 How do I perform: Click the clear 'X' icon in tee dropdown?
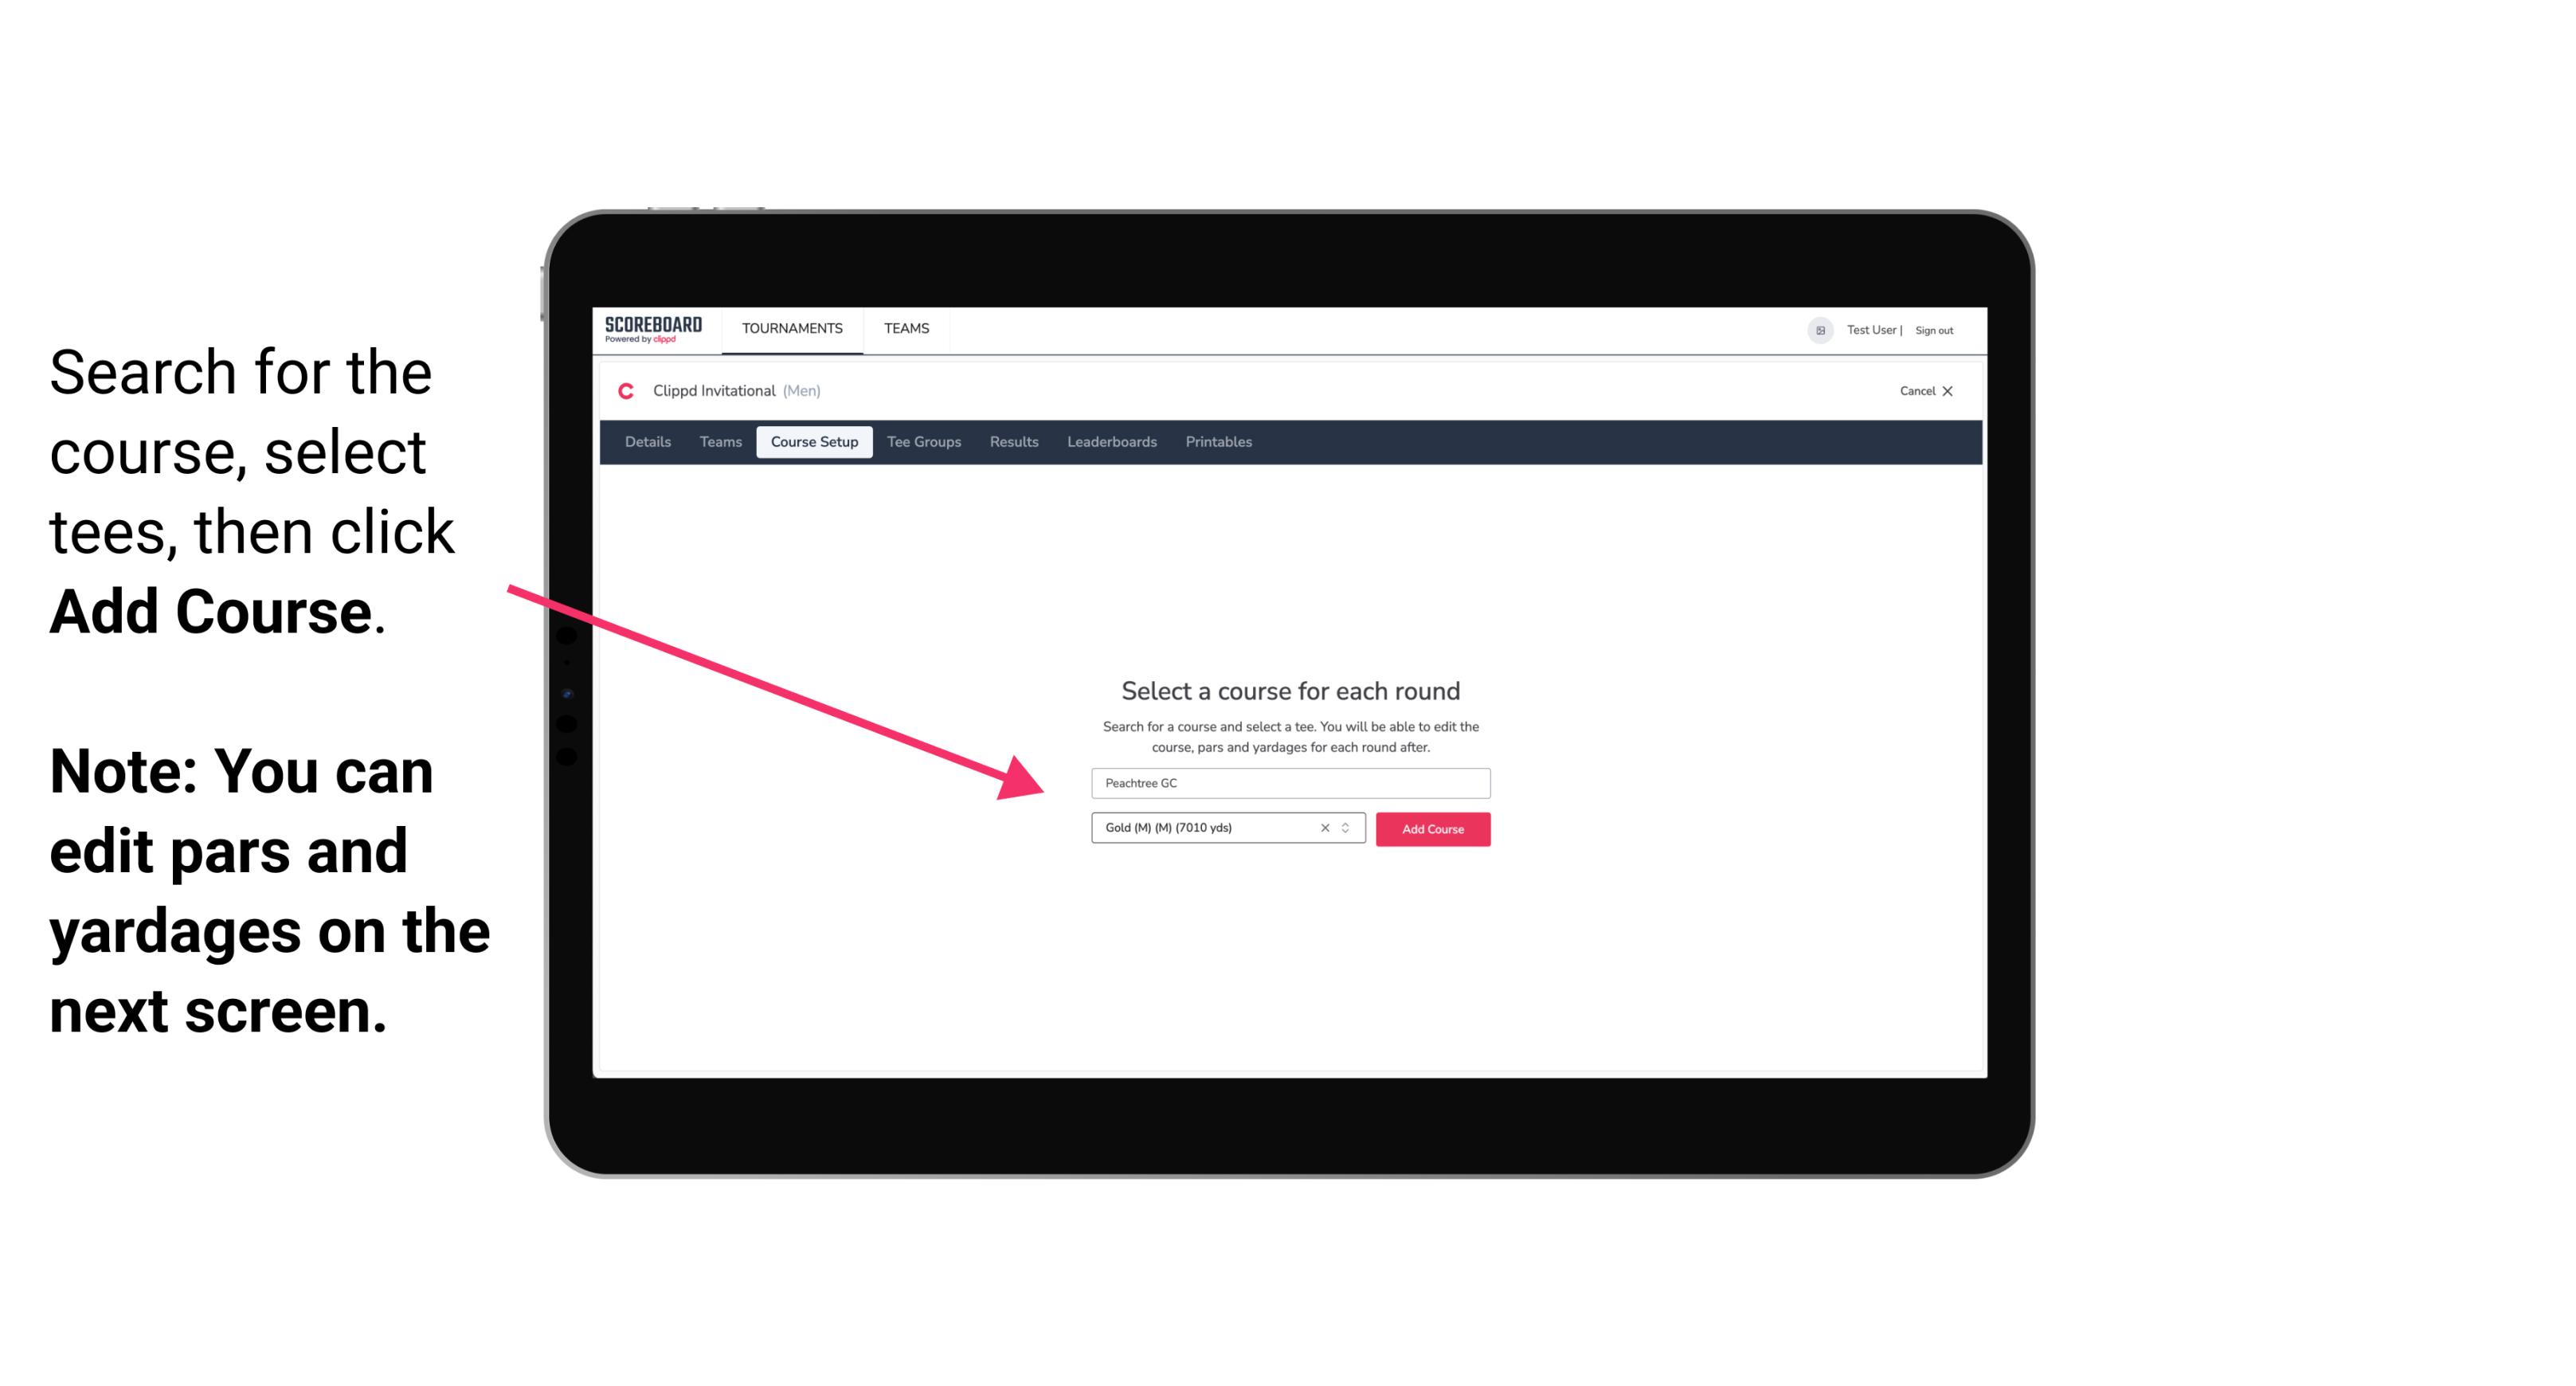1324,829
